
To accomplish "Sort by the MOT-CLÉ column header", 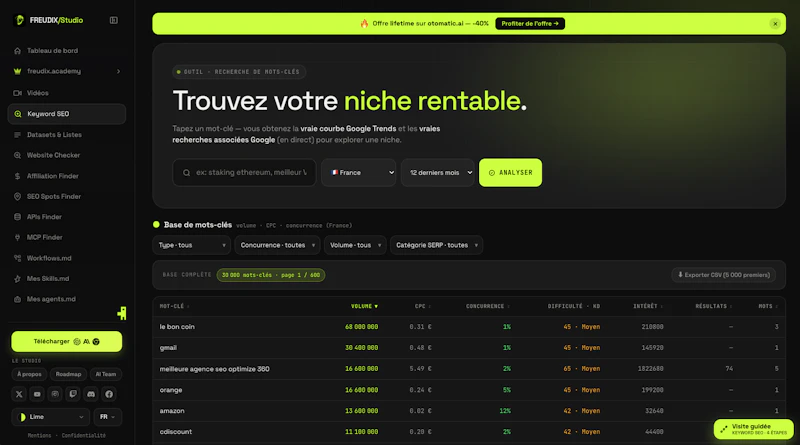I will [x=174, y=306].
